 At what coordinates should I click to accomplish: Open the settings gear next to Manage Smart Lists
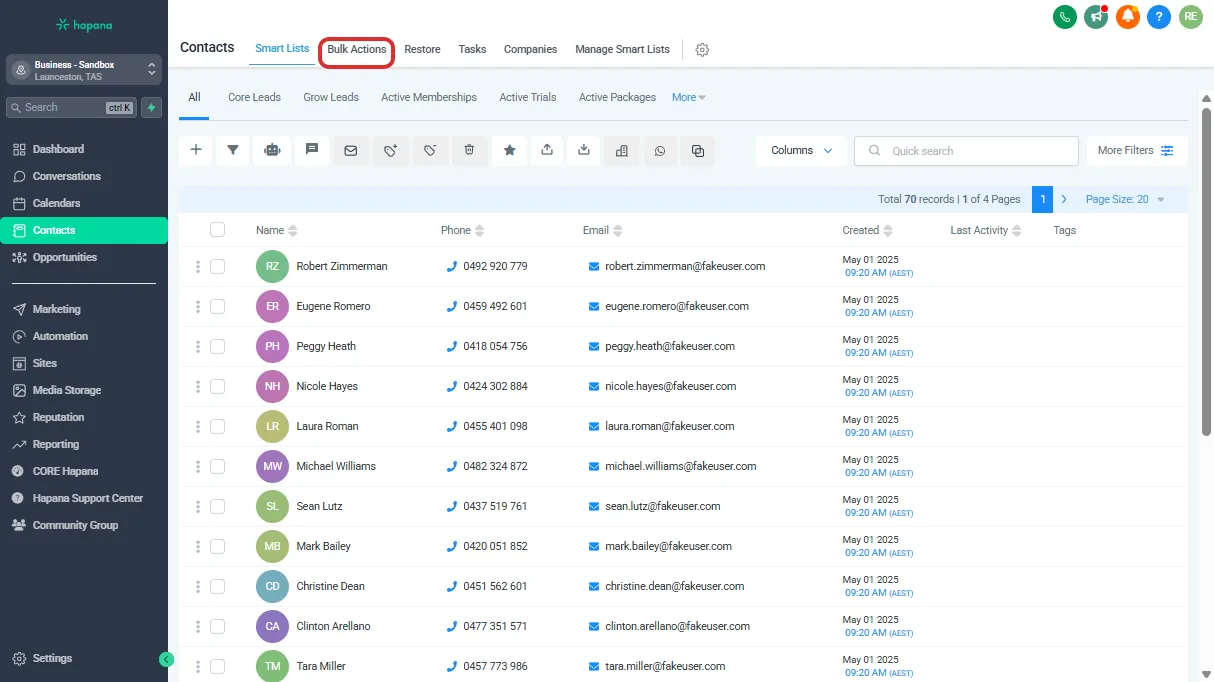pos(702,50)
